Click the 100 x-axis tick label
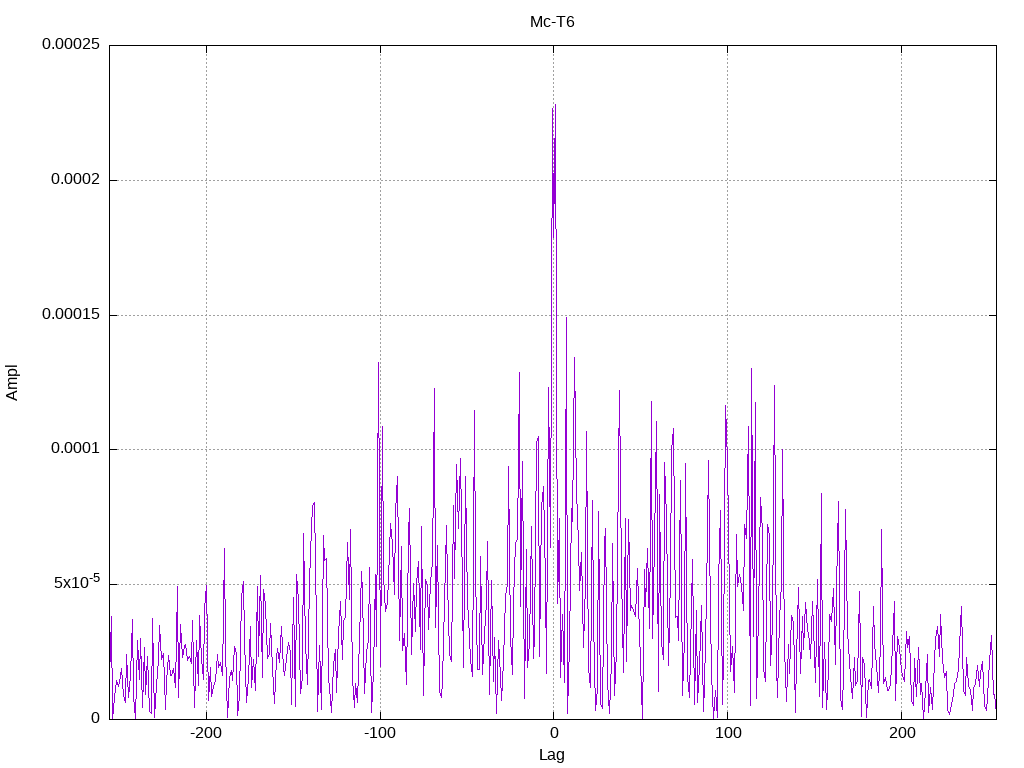1024x768 pixels. tap(728, 733)
